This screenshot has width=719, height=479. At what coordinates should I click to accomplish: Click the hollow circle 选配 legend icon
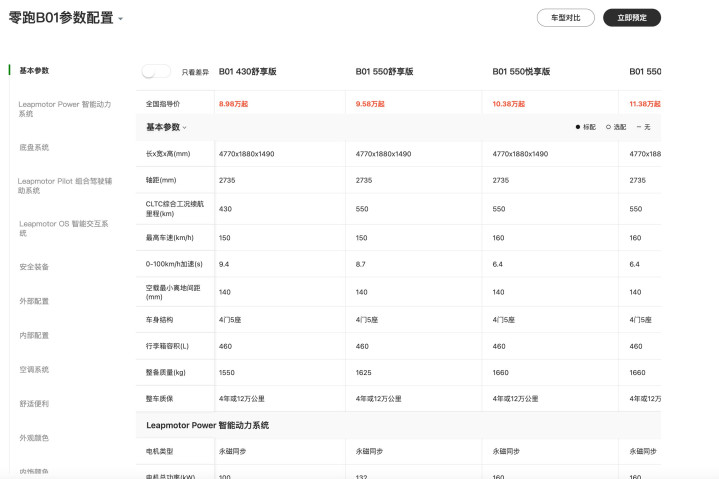click(608, 127)
